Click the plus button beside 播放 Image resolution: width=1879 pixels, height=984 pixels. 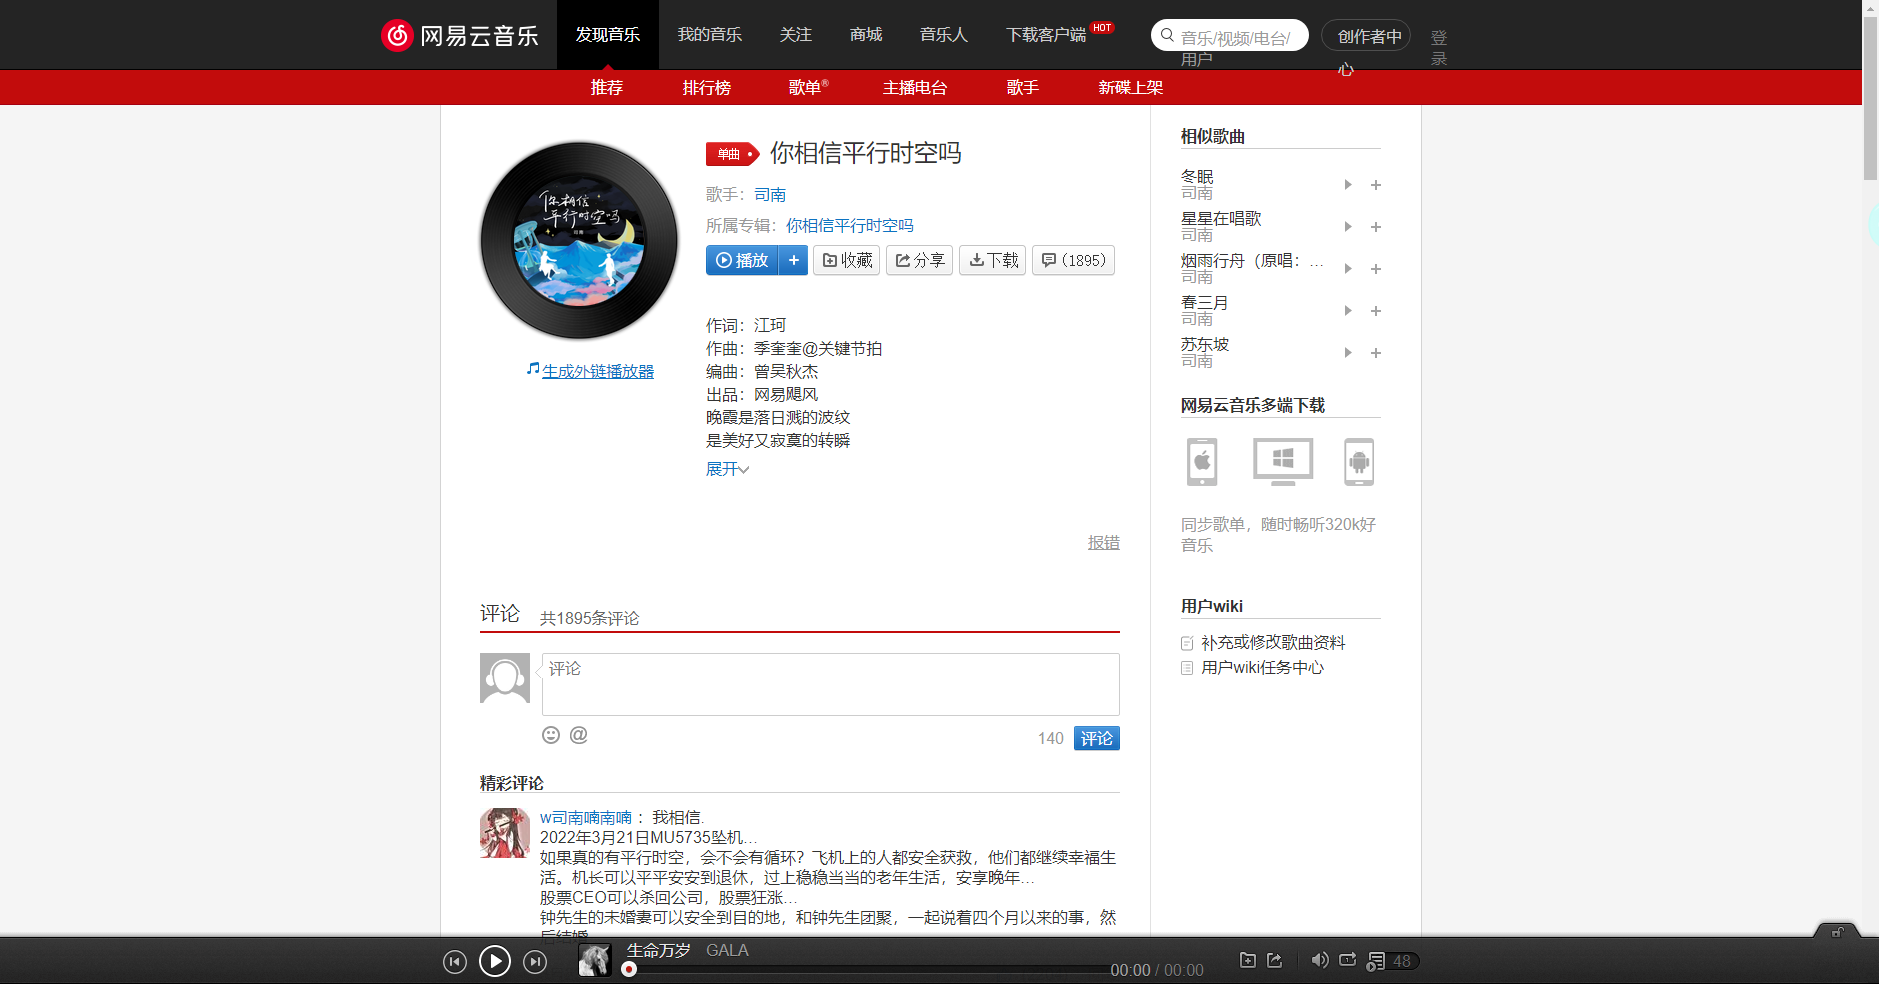click(794, 260)
